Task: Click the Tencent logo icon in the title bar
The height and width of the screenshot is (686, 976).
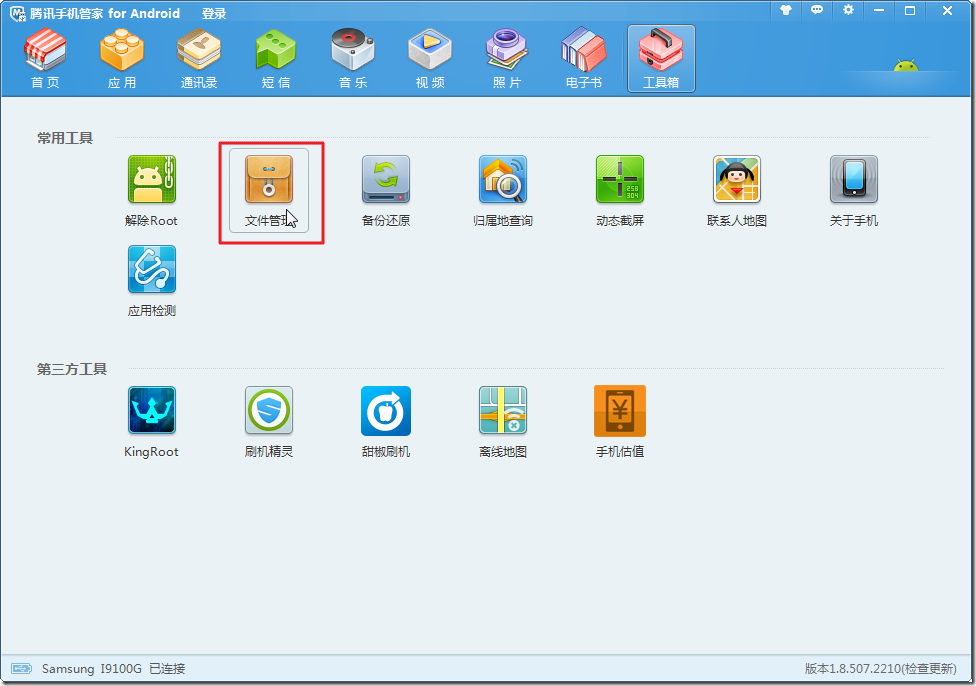Action: click(18, 14)
